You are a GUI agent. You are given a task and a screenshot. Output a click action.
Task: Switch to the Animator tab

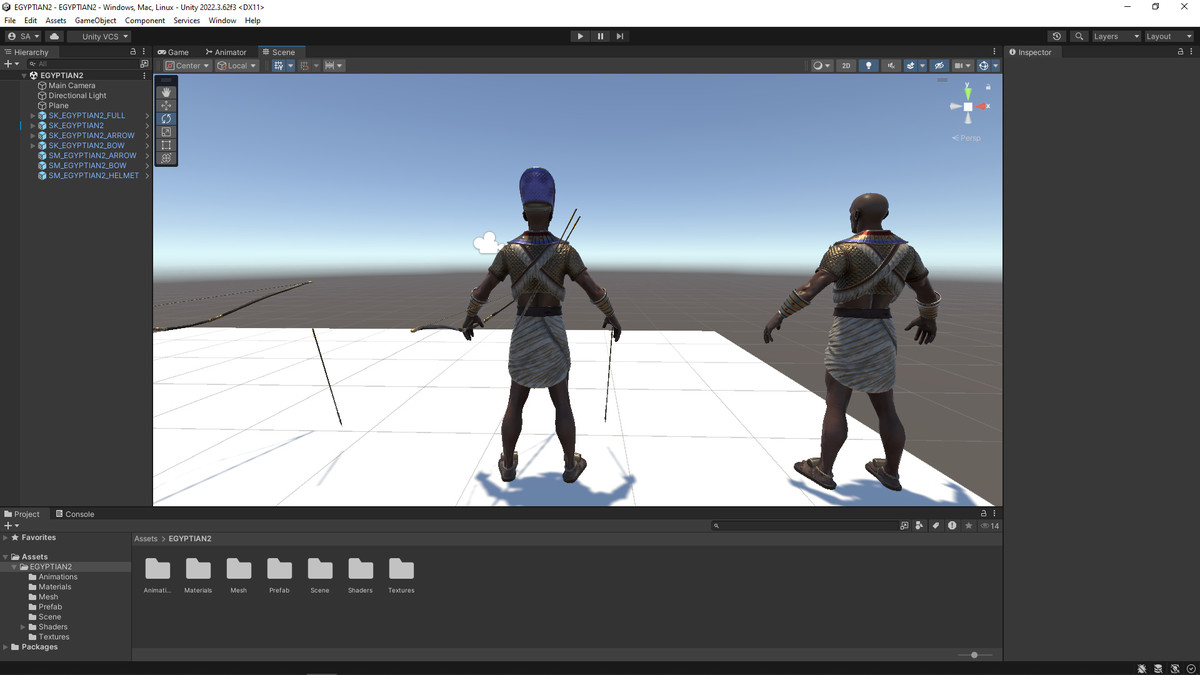point(226,52)
